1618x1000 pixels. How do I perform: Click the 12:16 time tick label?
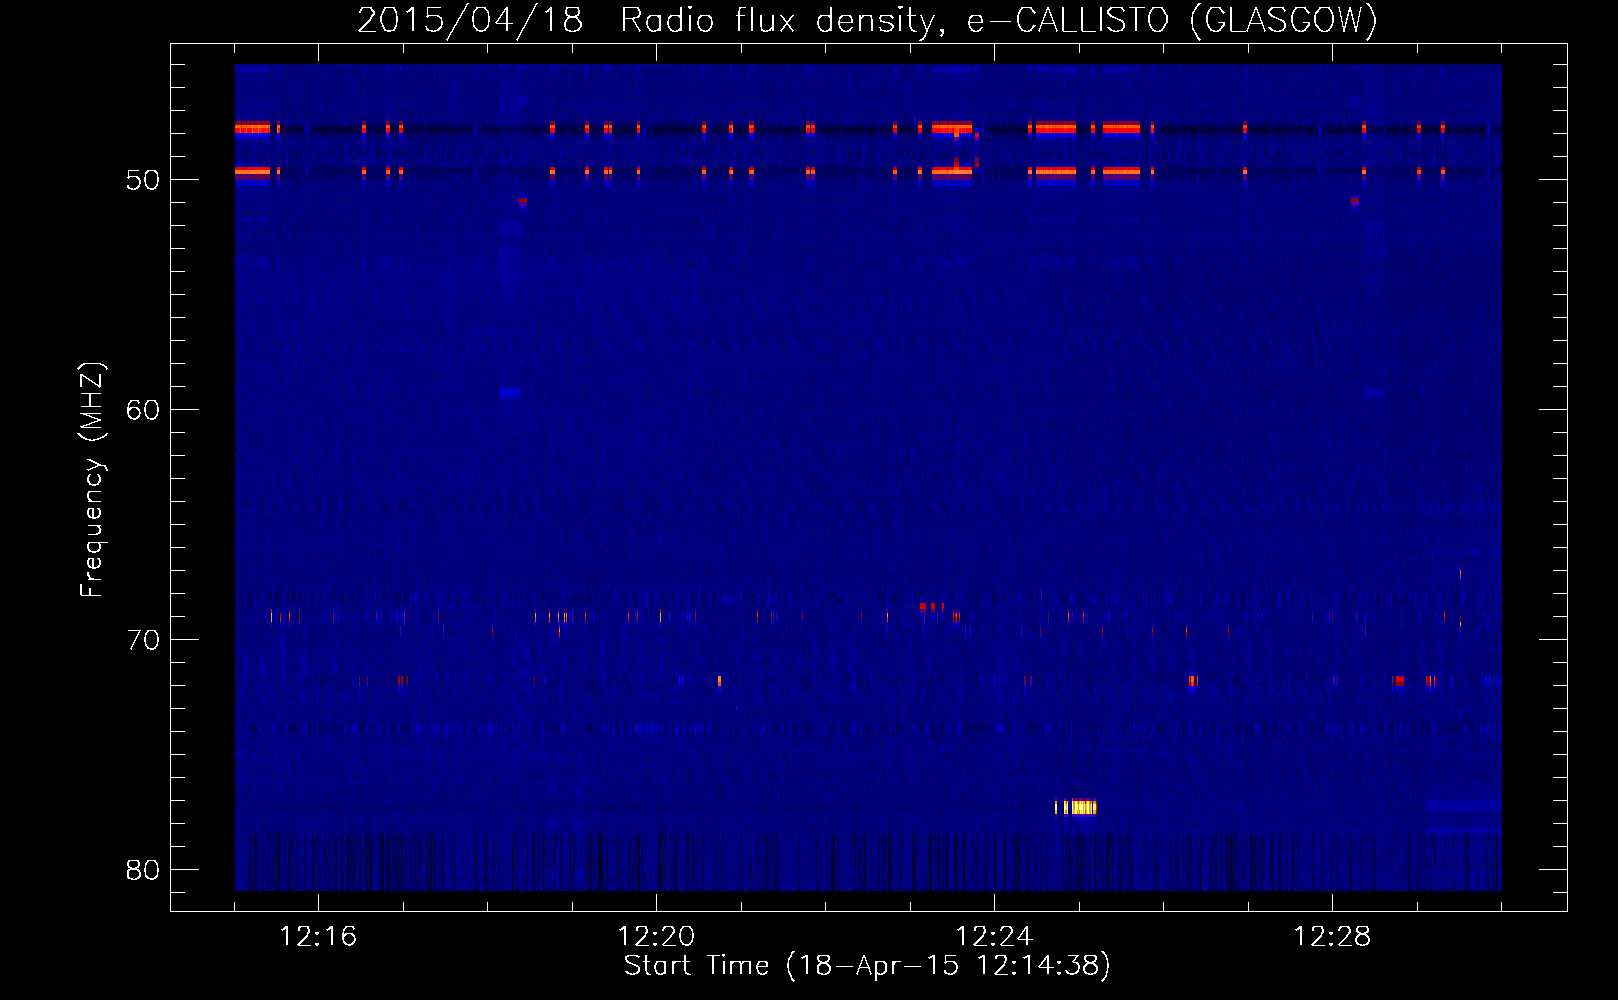click(318, 937)
